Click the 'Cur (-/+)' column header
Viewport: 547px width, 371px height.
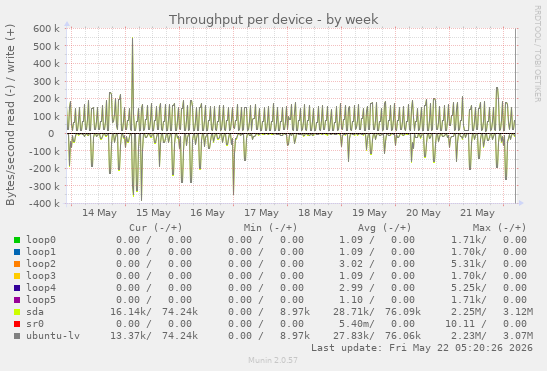click(156, 228)
